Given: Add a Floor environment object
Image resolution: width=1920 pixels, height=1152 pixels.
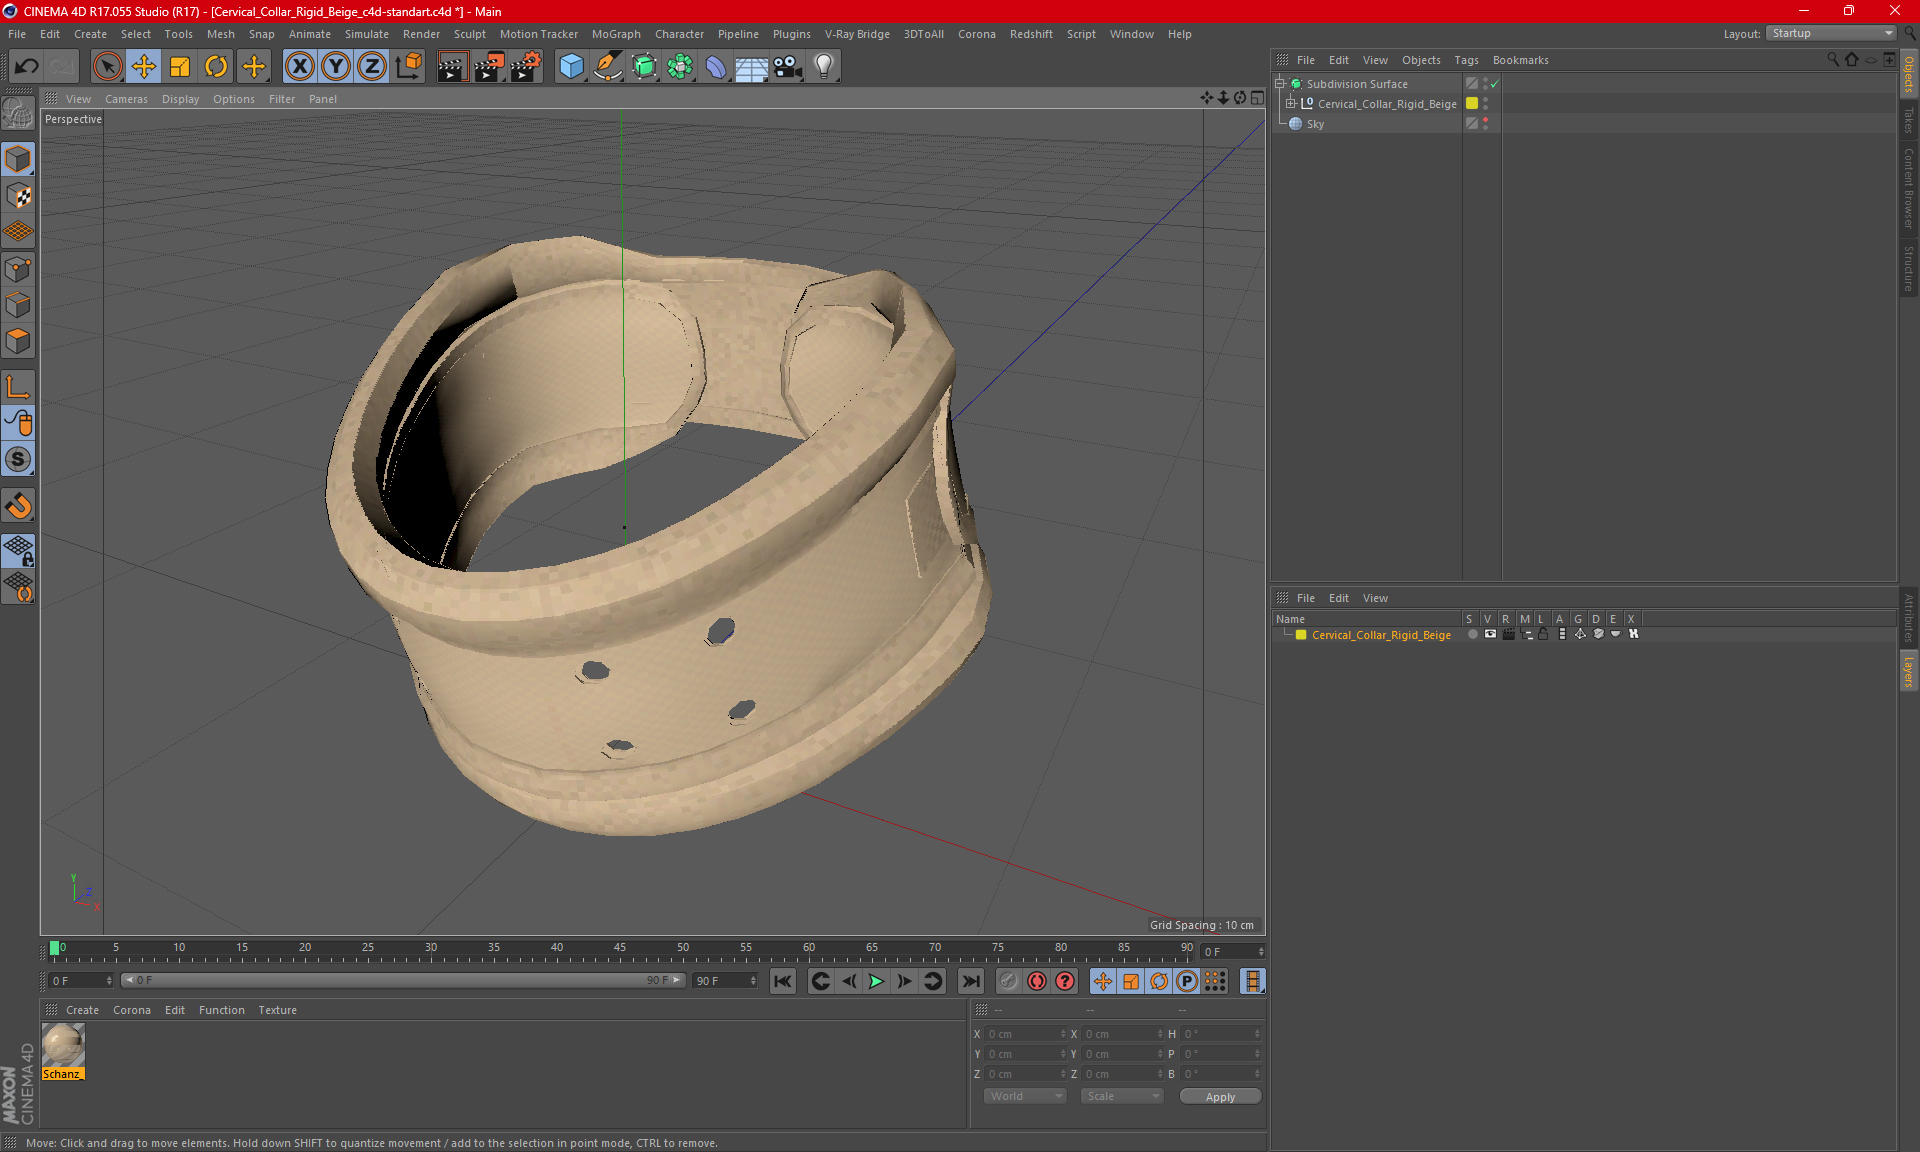Looking at the screenshot, I should tap(751, 66).
